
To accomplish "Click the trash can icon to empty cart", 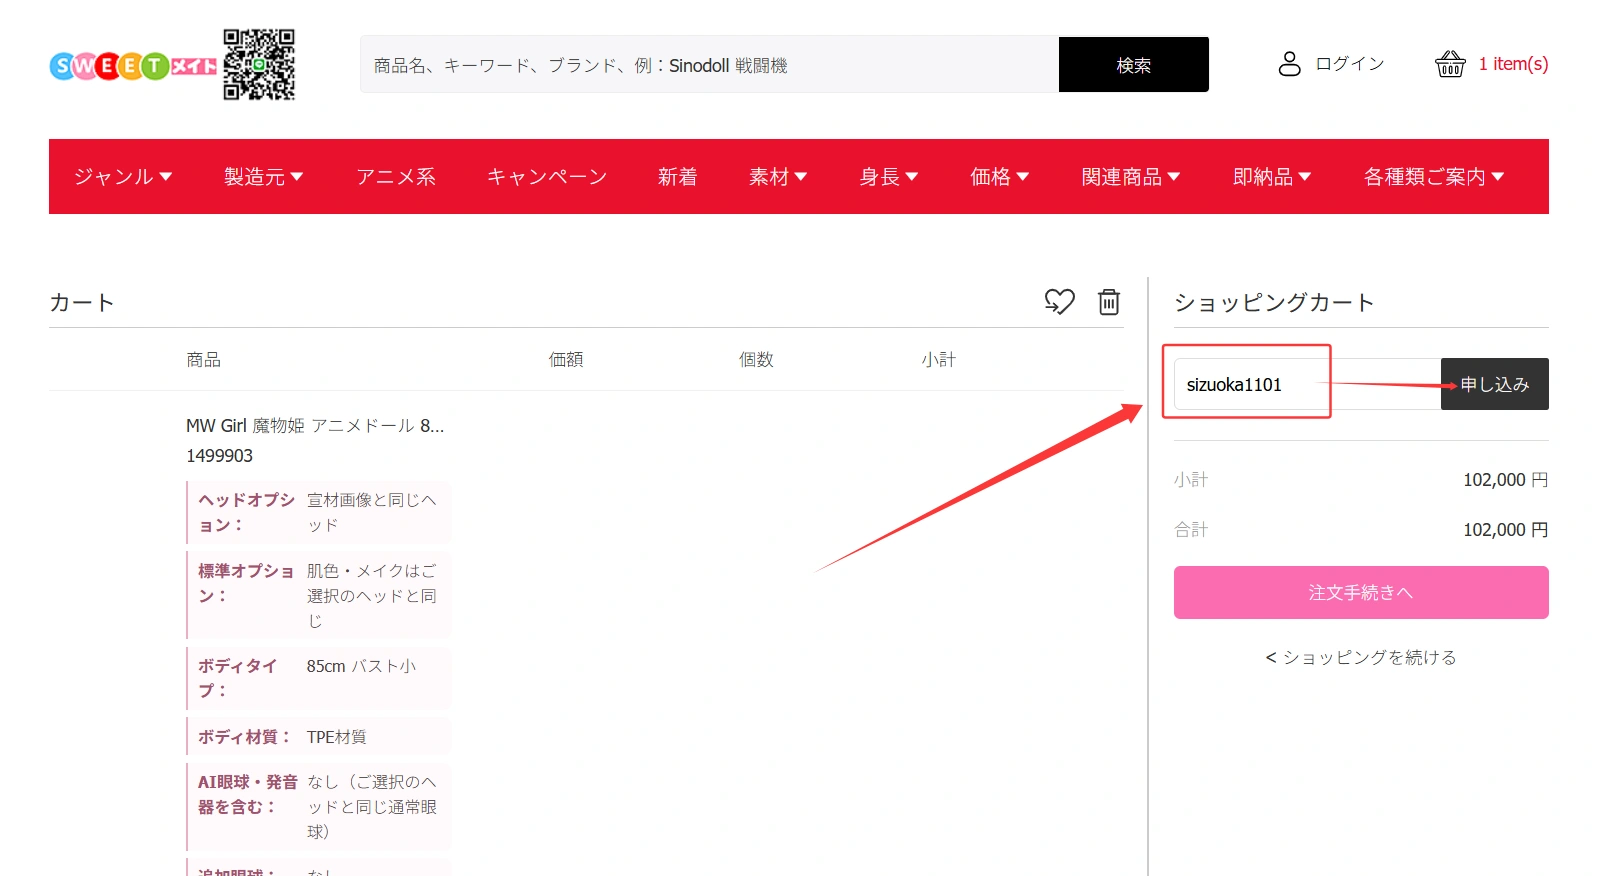I will coord(1109,301).
